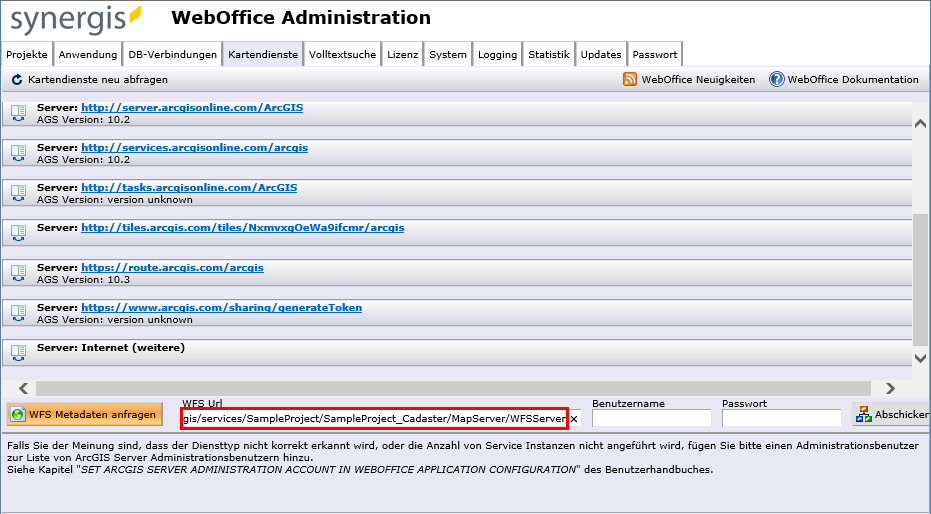The image size is (931, 514).
Task: Click the server icon beside route.arcgis.com/arcgis
Action: tap(18, 273)
